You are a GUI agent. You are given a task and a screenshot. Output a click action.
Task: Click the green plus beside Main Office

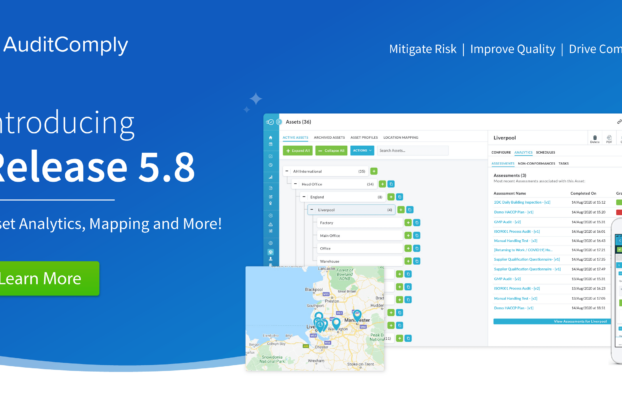pos(408,235)
